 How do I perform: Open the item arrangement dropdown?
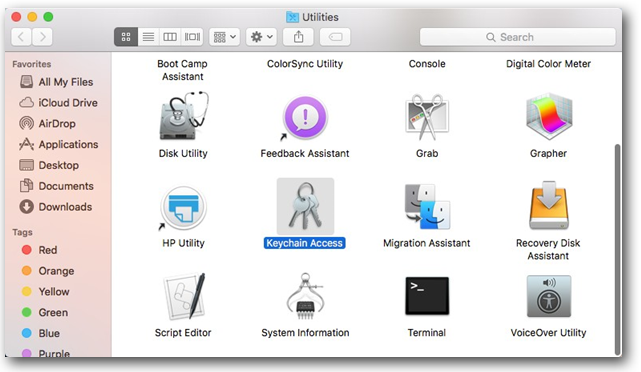click(224, 37)
